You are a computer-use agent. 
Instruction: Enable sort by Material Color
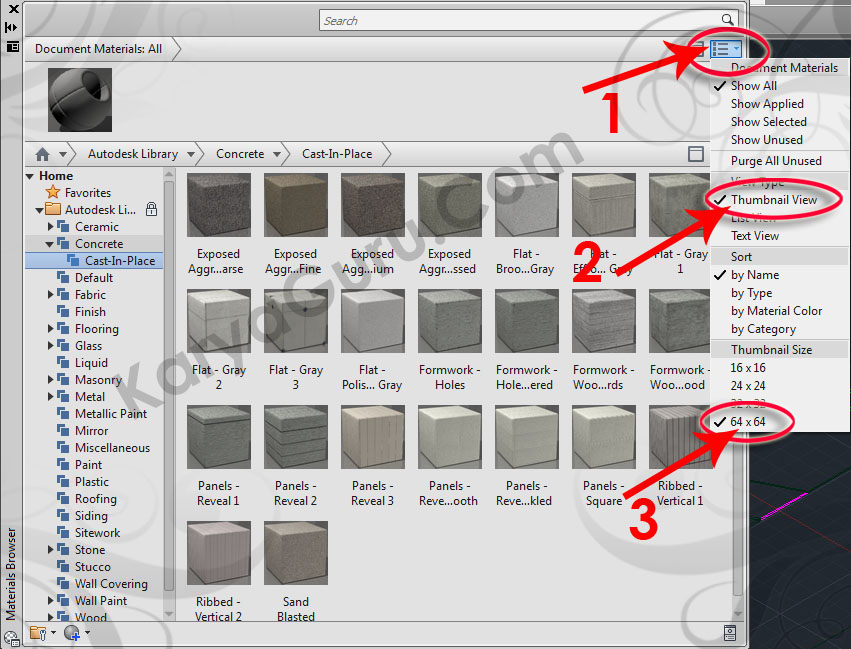click(776, 311)
